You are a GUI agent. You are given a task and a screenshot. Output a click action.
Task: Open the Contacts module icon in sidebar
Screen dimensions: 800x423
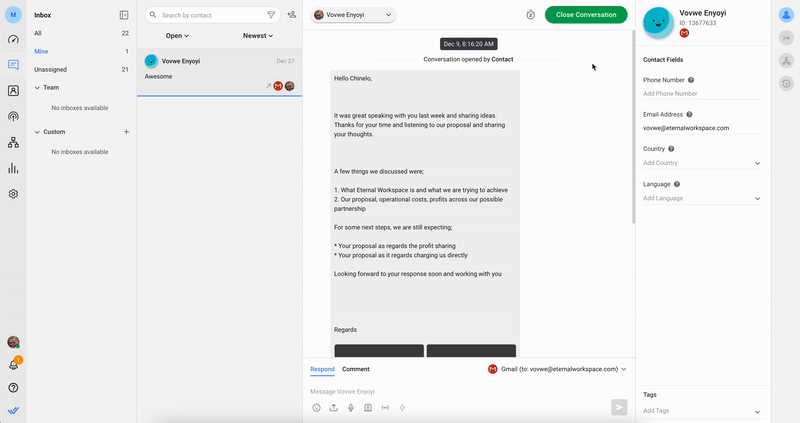[x=14, y=91]
